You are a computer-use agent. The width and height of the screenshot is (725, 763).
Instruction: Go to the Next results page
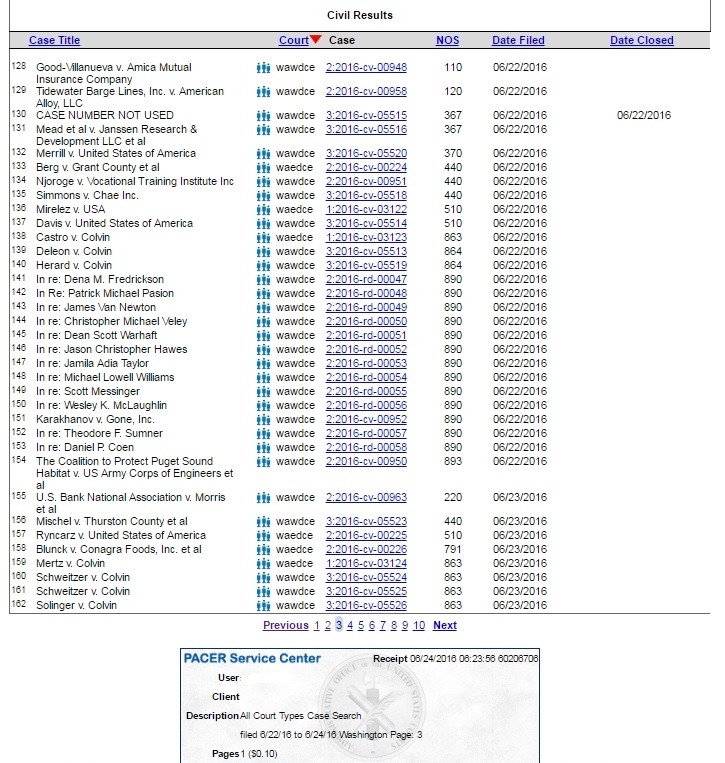(445, 626)
